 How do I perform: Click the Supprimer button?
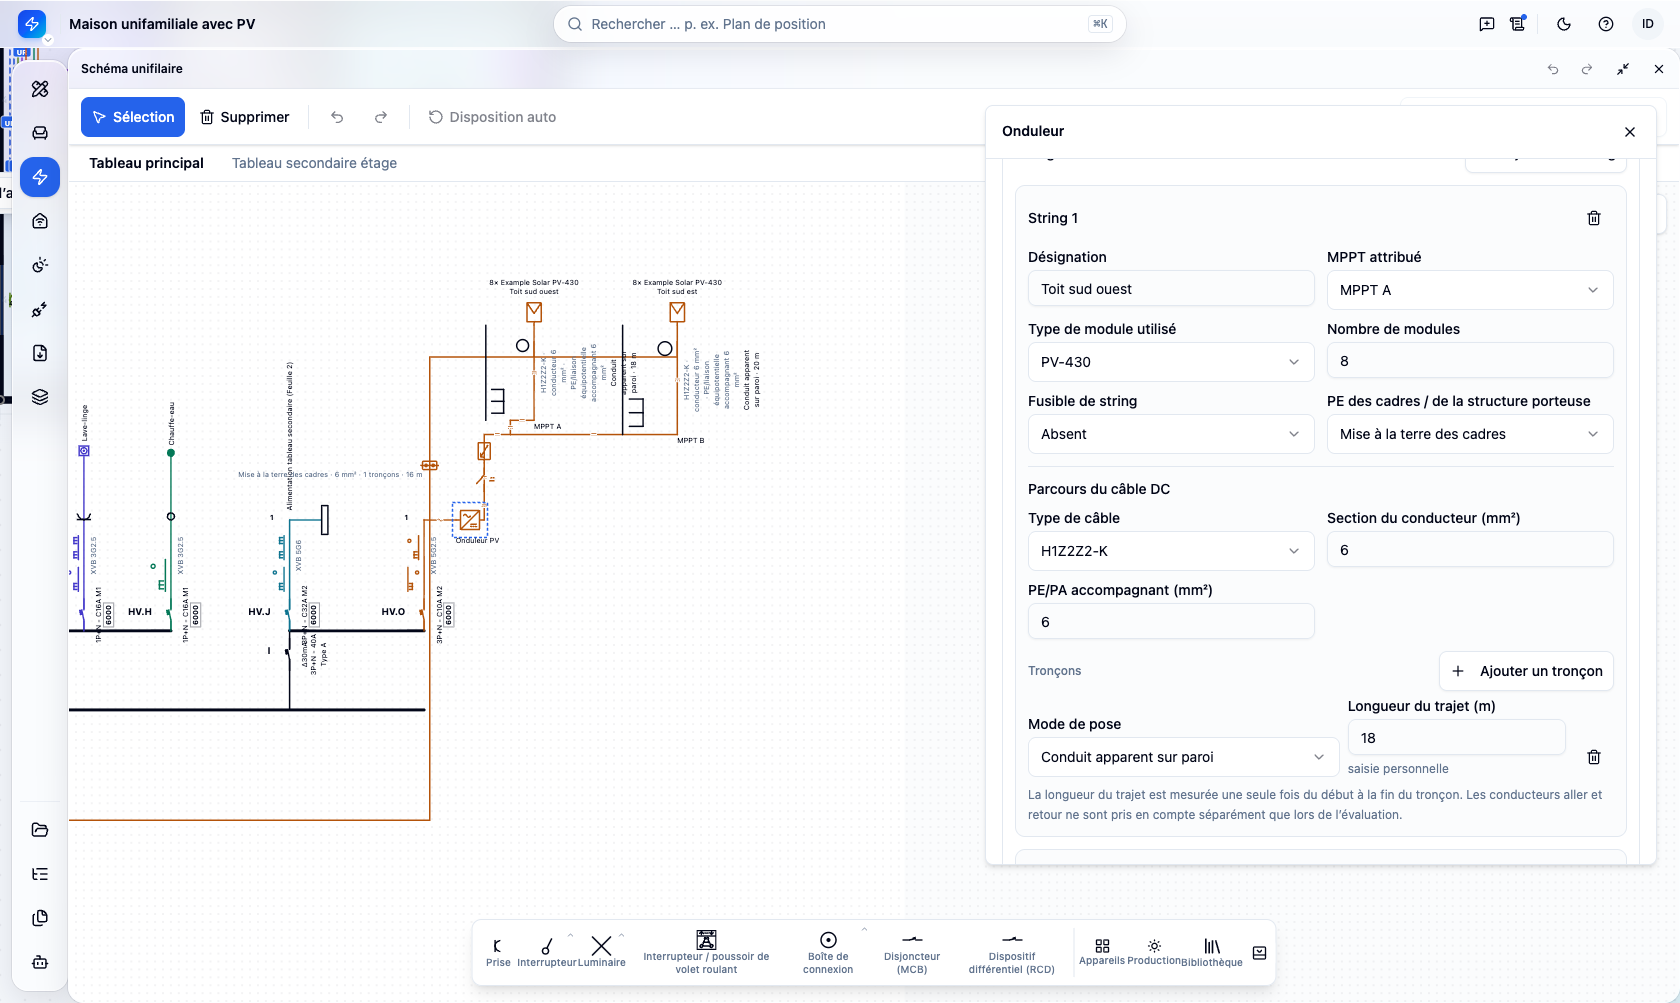(245, 117)
